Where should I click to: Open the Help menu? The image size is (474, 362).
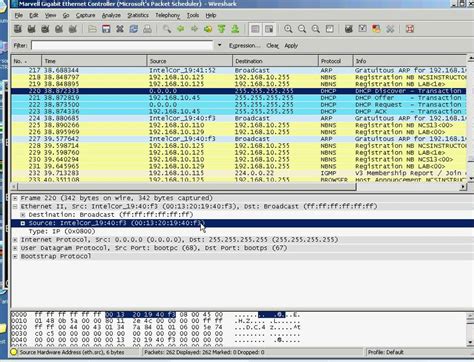pyautogui.click(x=211, y=15)
